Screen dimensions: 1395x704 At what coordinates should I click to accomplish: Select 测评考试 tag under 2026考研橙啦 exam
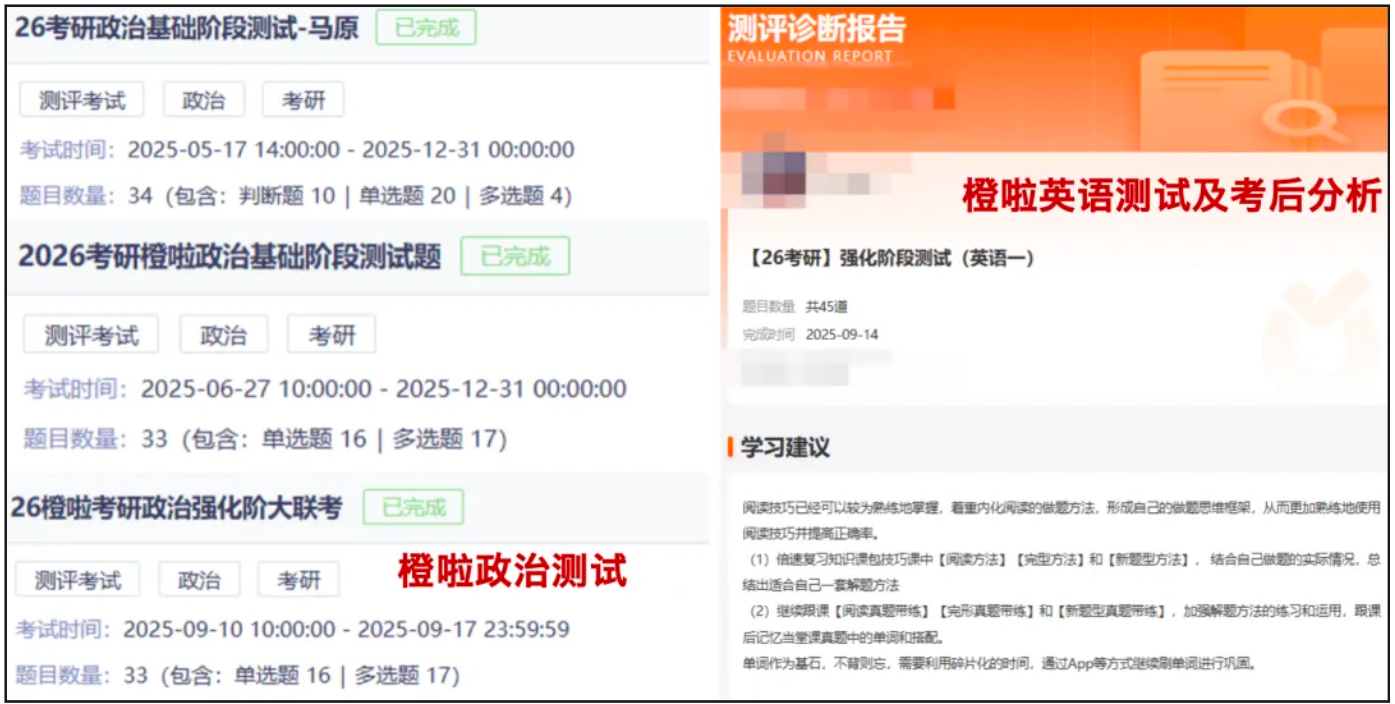[x=91, y=335]
